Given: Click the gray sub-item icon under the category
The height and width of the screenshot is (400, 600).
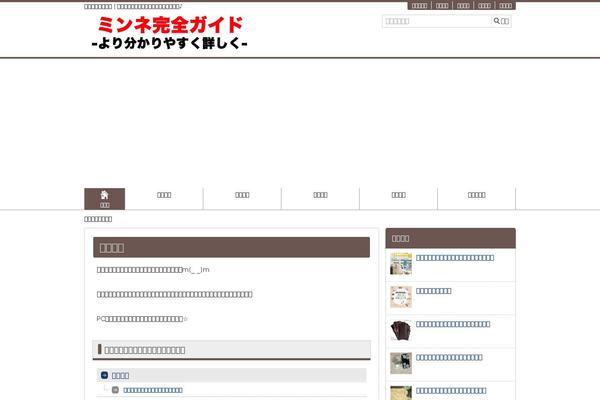Looking at the screenshot, I should coord(115,390).
